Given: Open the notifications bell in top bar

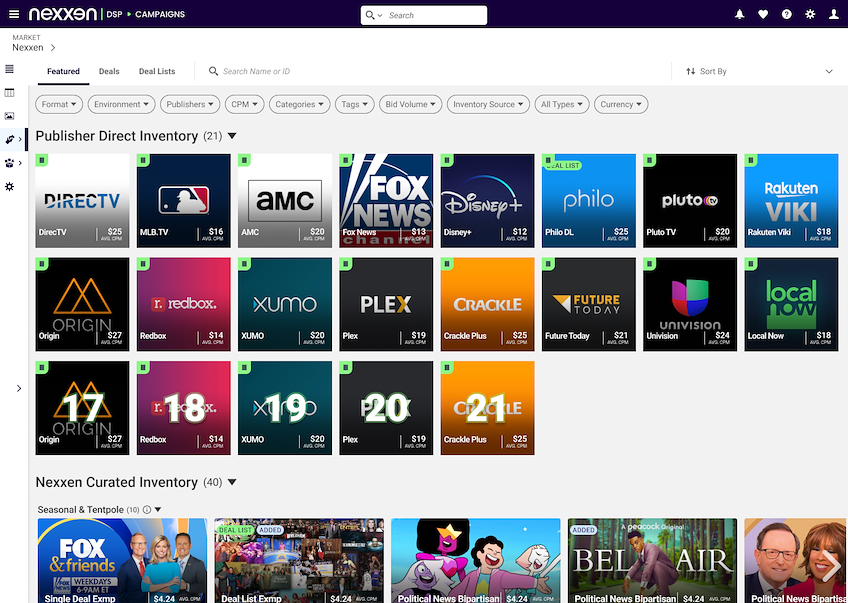Looking at the screenshot, I should [740, 14].
